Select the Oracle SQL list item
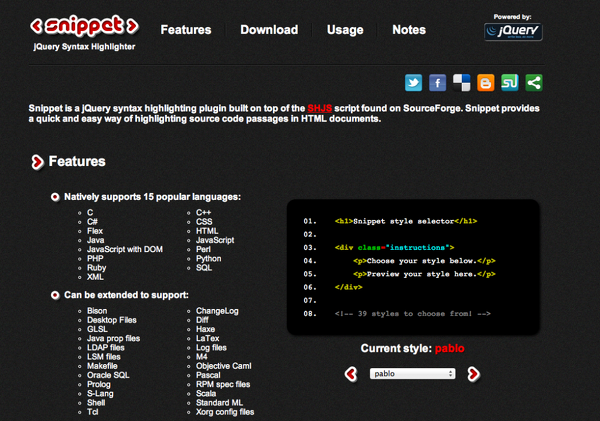600x421 pixels. click(x=108, y=375)
